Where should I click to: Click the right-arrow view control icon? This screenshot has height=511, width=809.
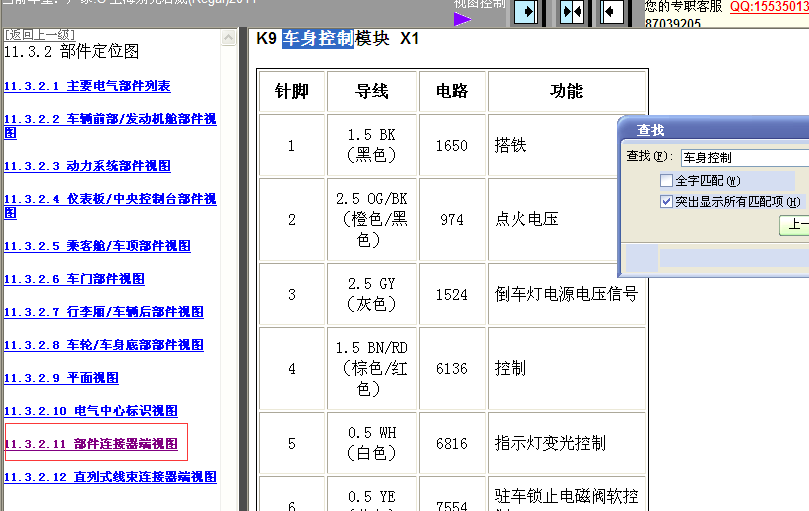point(527,12)
